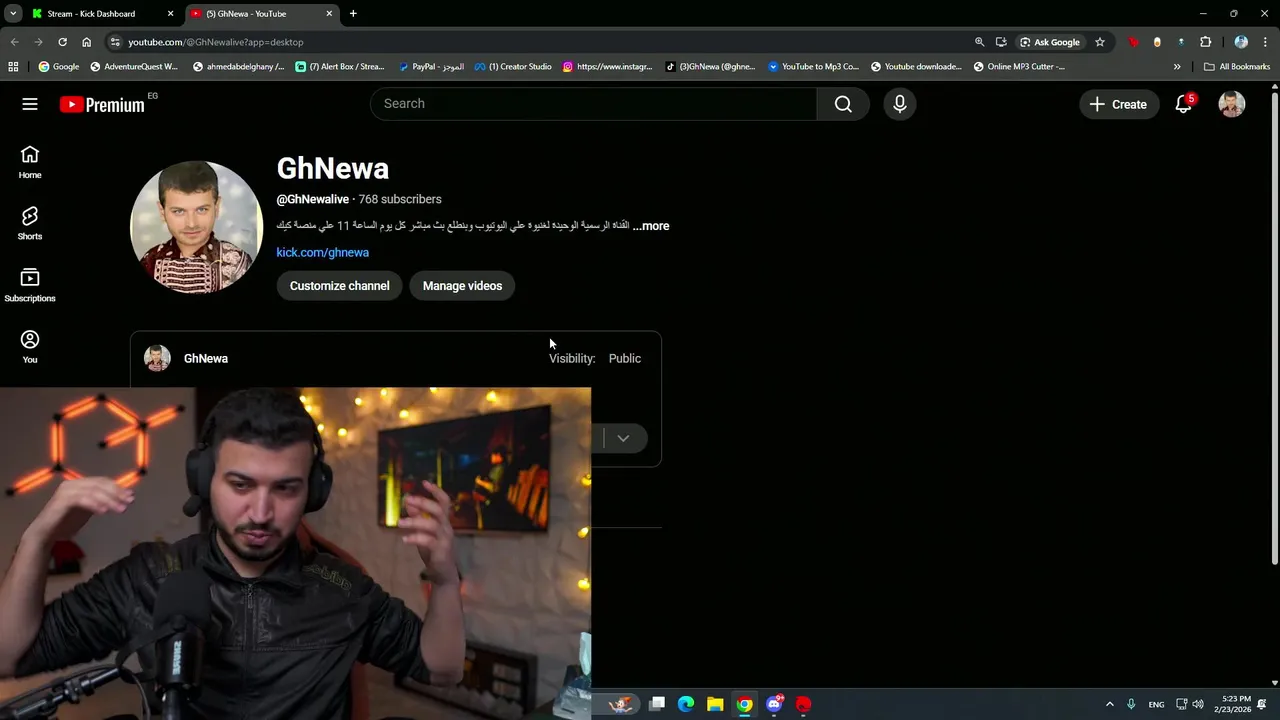1280x720 pixels.
Task: Click Manage videos button
Action: tap(462, 286)
